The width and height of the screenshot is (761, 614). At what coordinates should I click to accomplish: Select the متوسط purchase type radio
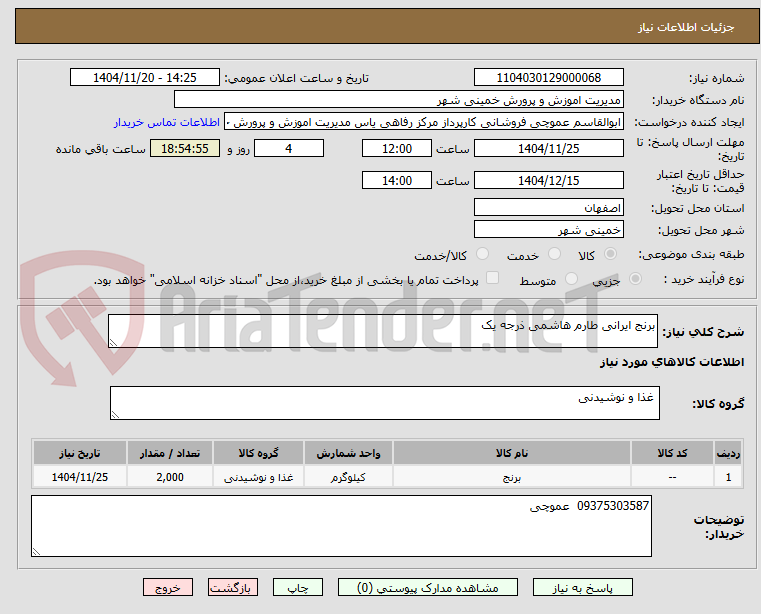click(x=571, y=279)
